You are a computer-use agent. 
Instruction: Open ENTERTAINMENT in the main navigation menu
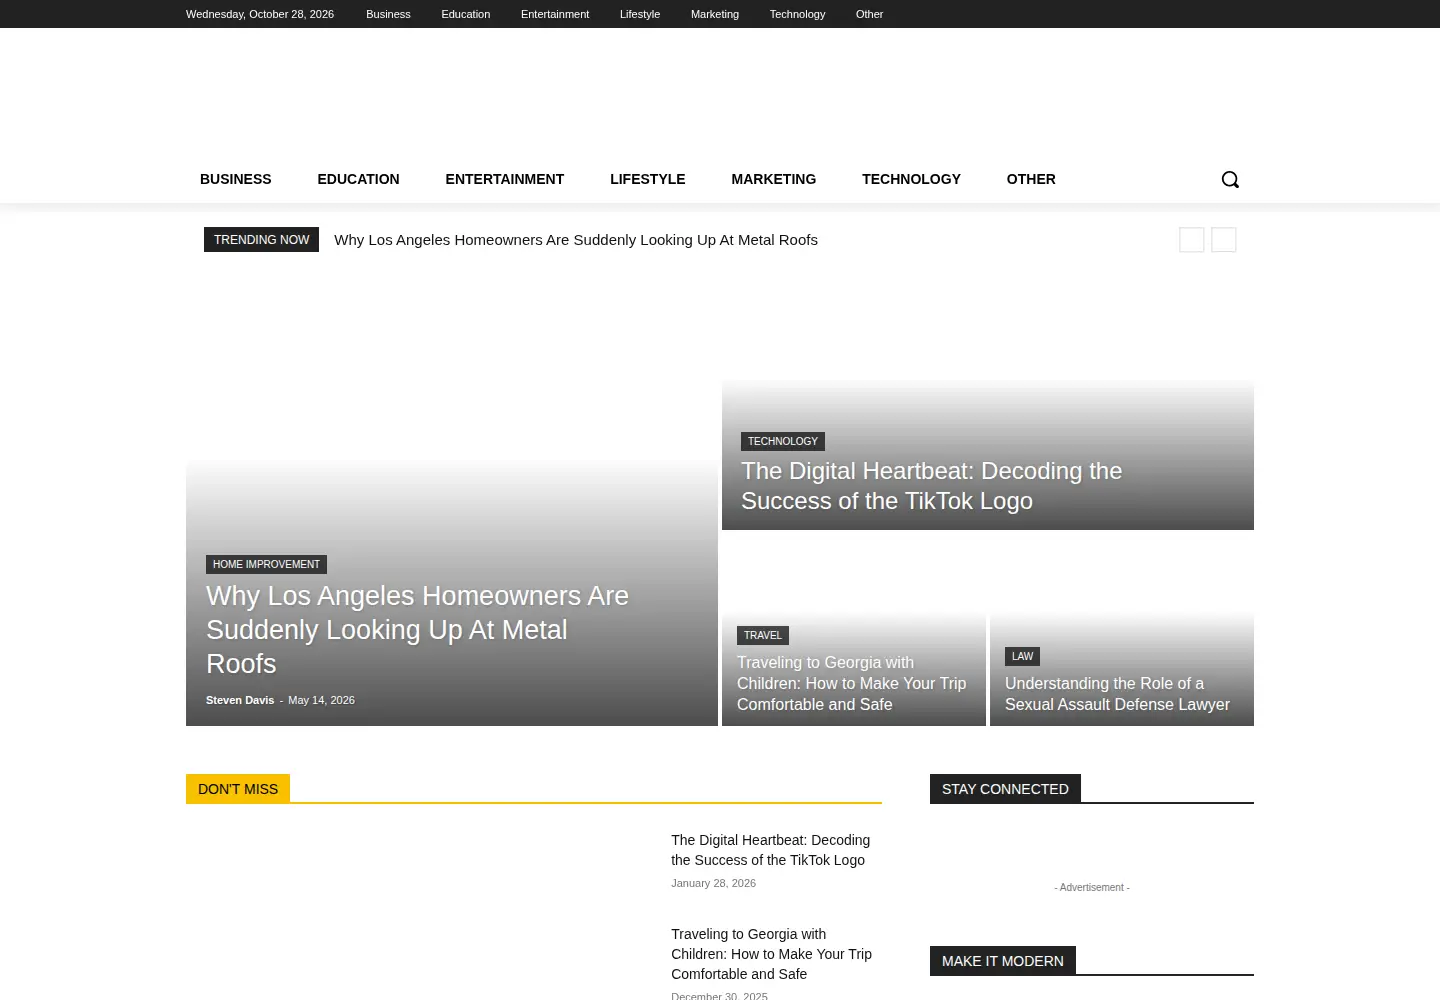[505, 179]
